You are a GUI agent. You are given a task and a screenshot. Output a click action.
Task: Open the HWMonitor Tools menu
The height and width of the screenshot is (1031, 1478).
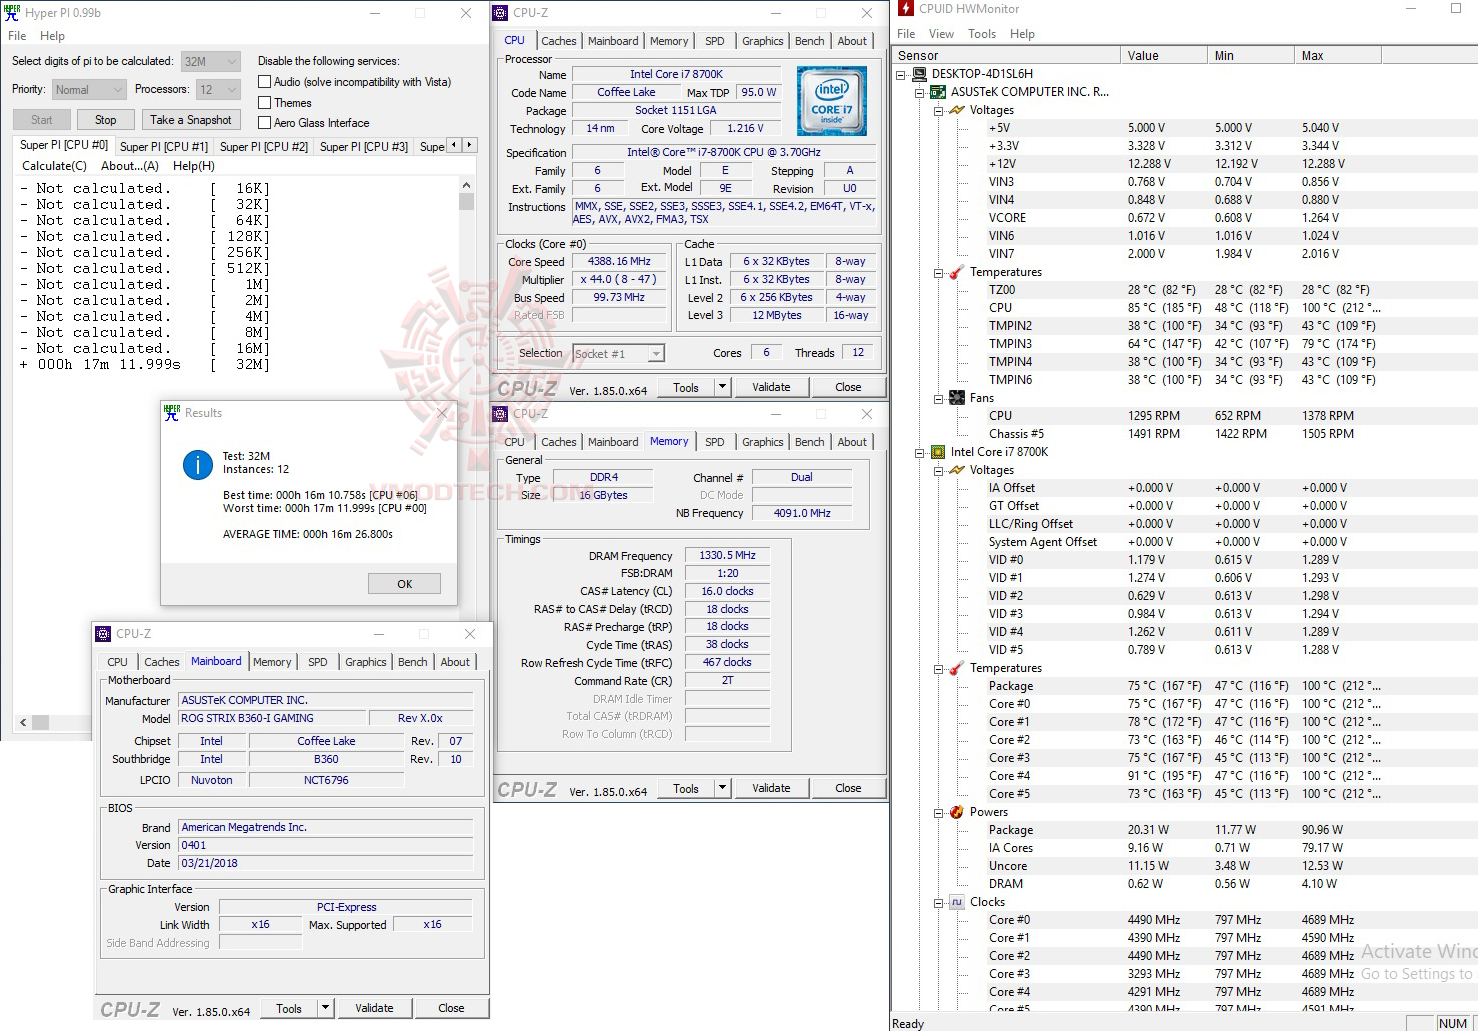click(982, 34)
